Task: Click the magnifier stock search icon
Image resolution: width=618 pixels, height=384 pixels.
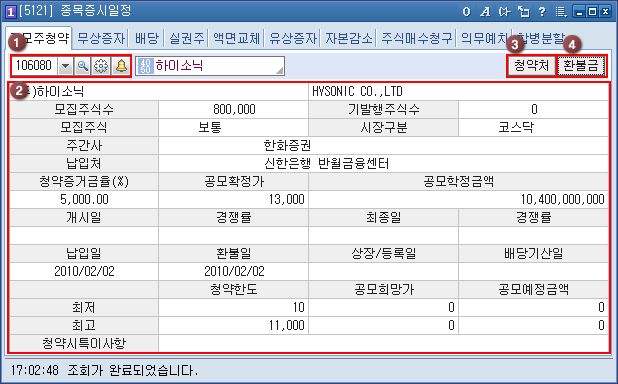Action: coord(83,66)
